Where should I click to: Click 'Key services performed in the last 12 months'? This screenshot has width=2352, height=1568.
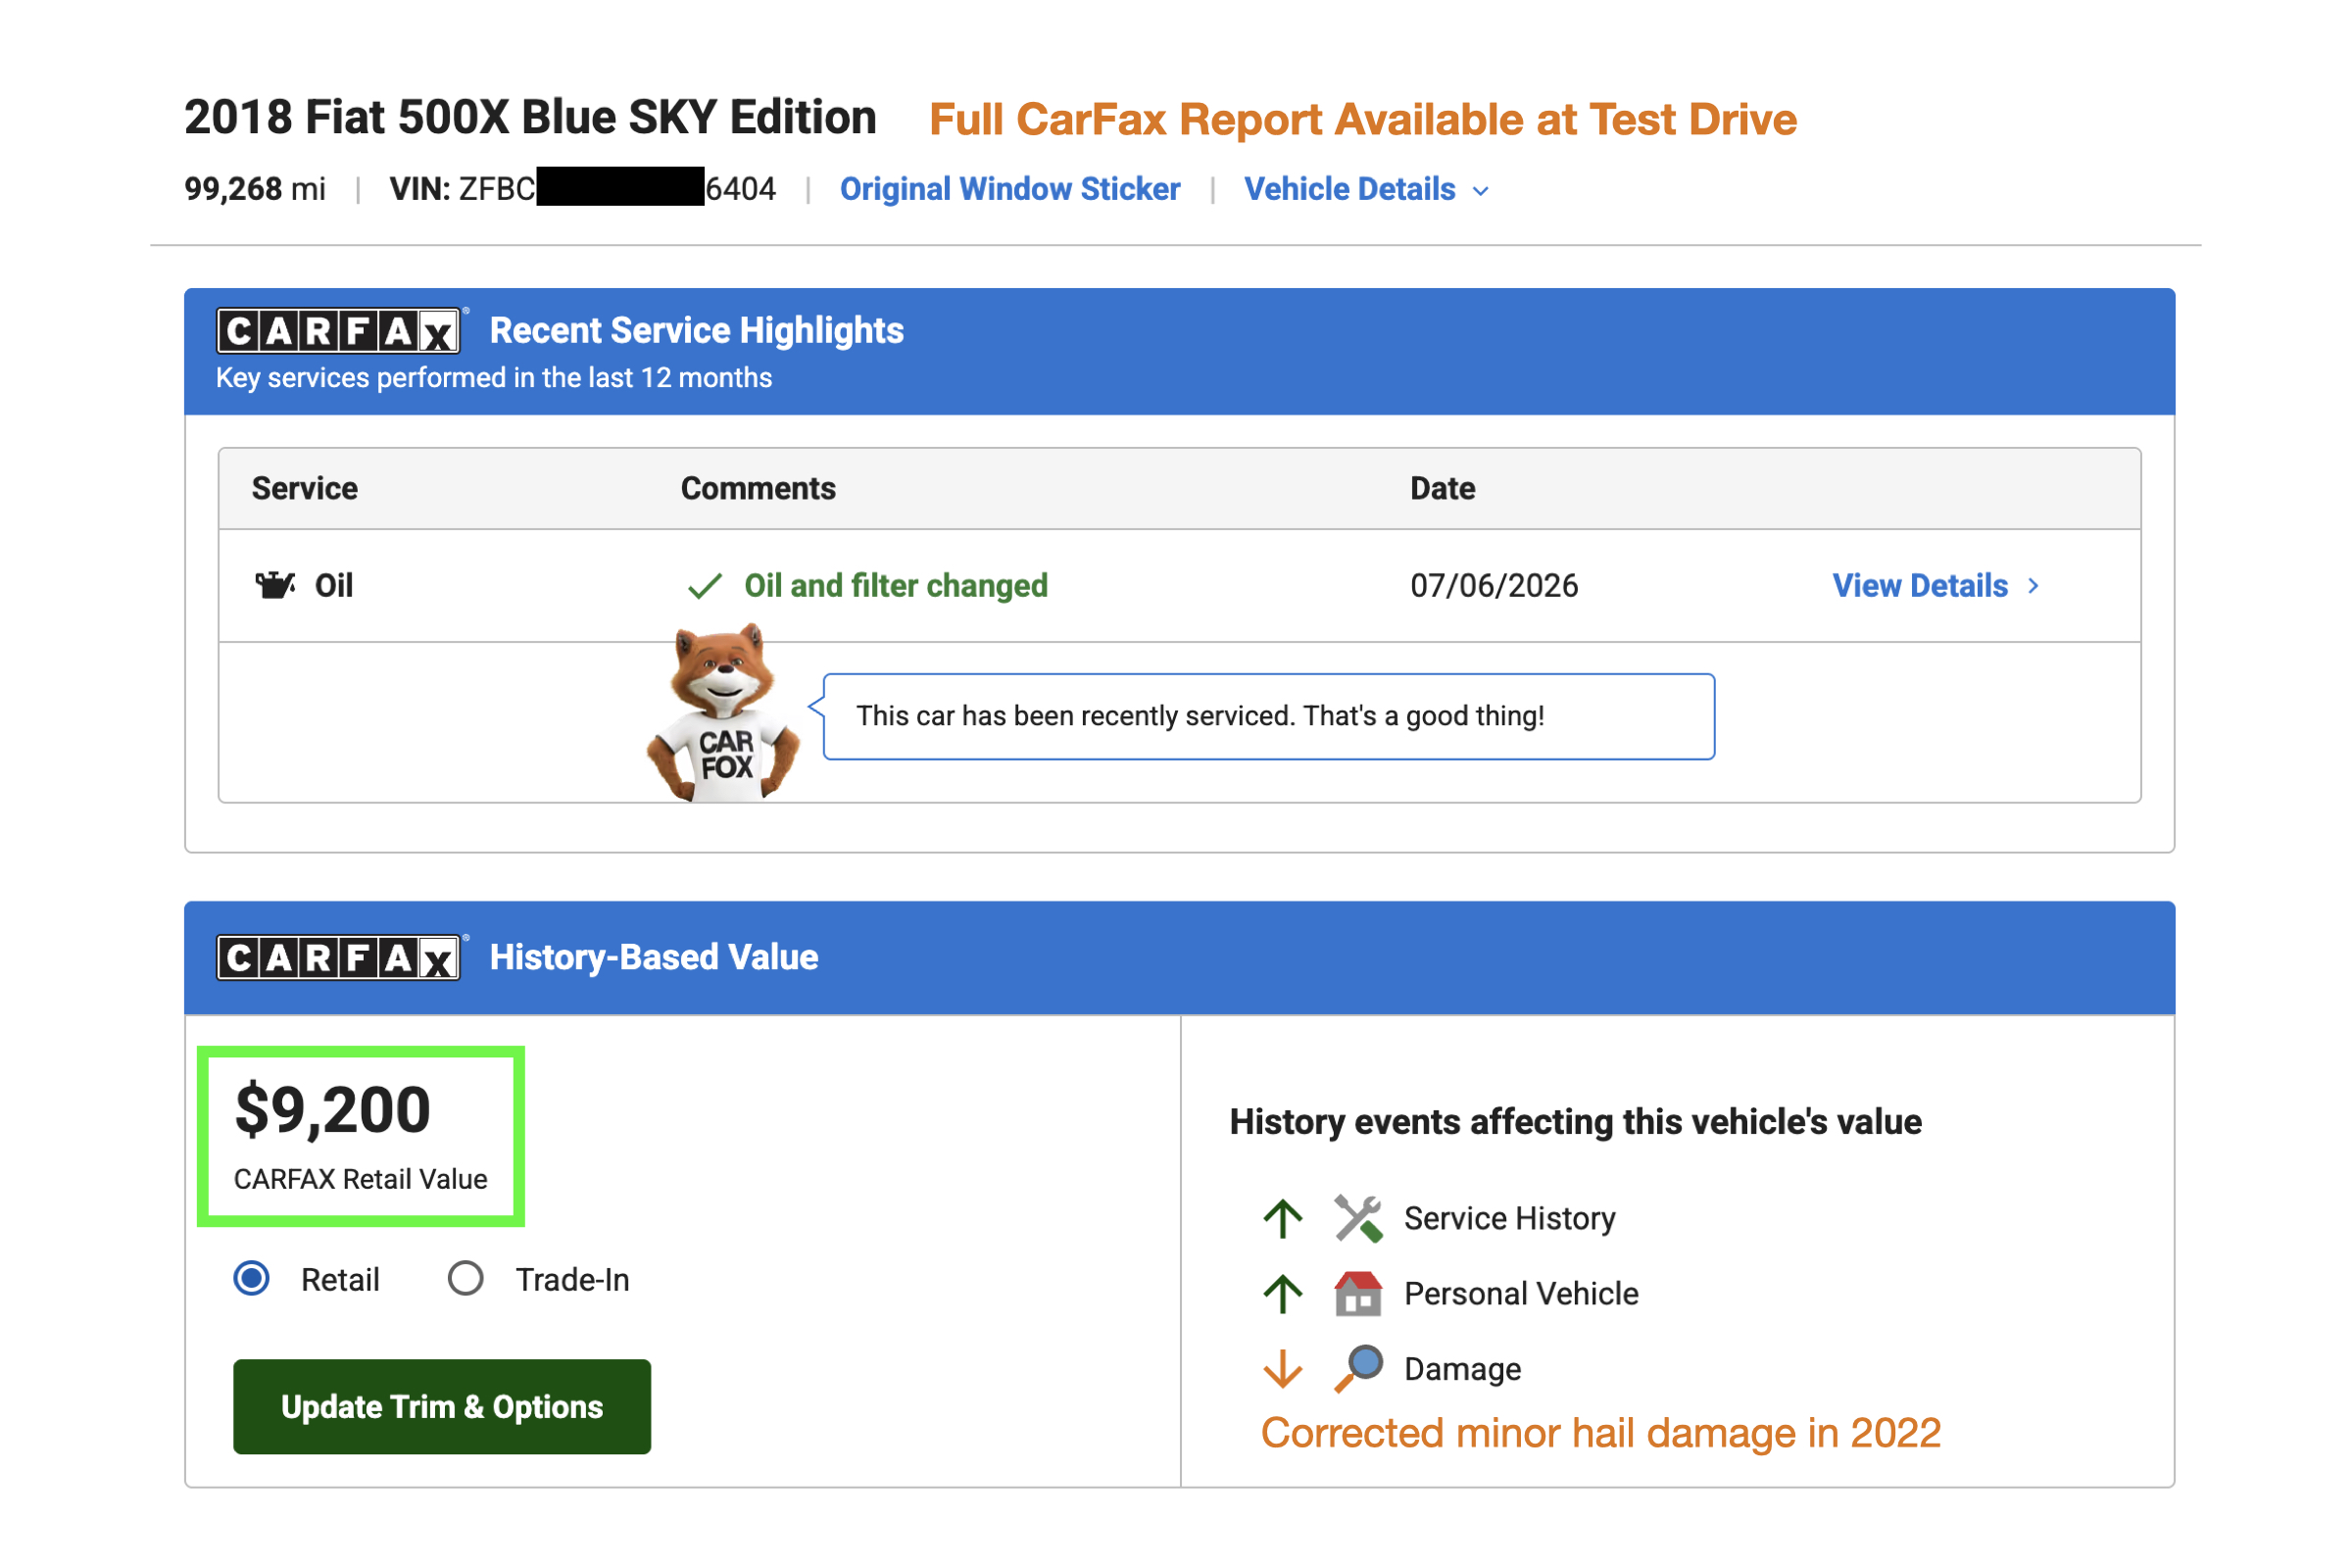click(494, 378)
